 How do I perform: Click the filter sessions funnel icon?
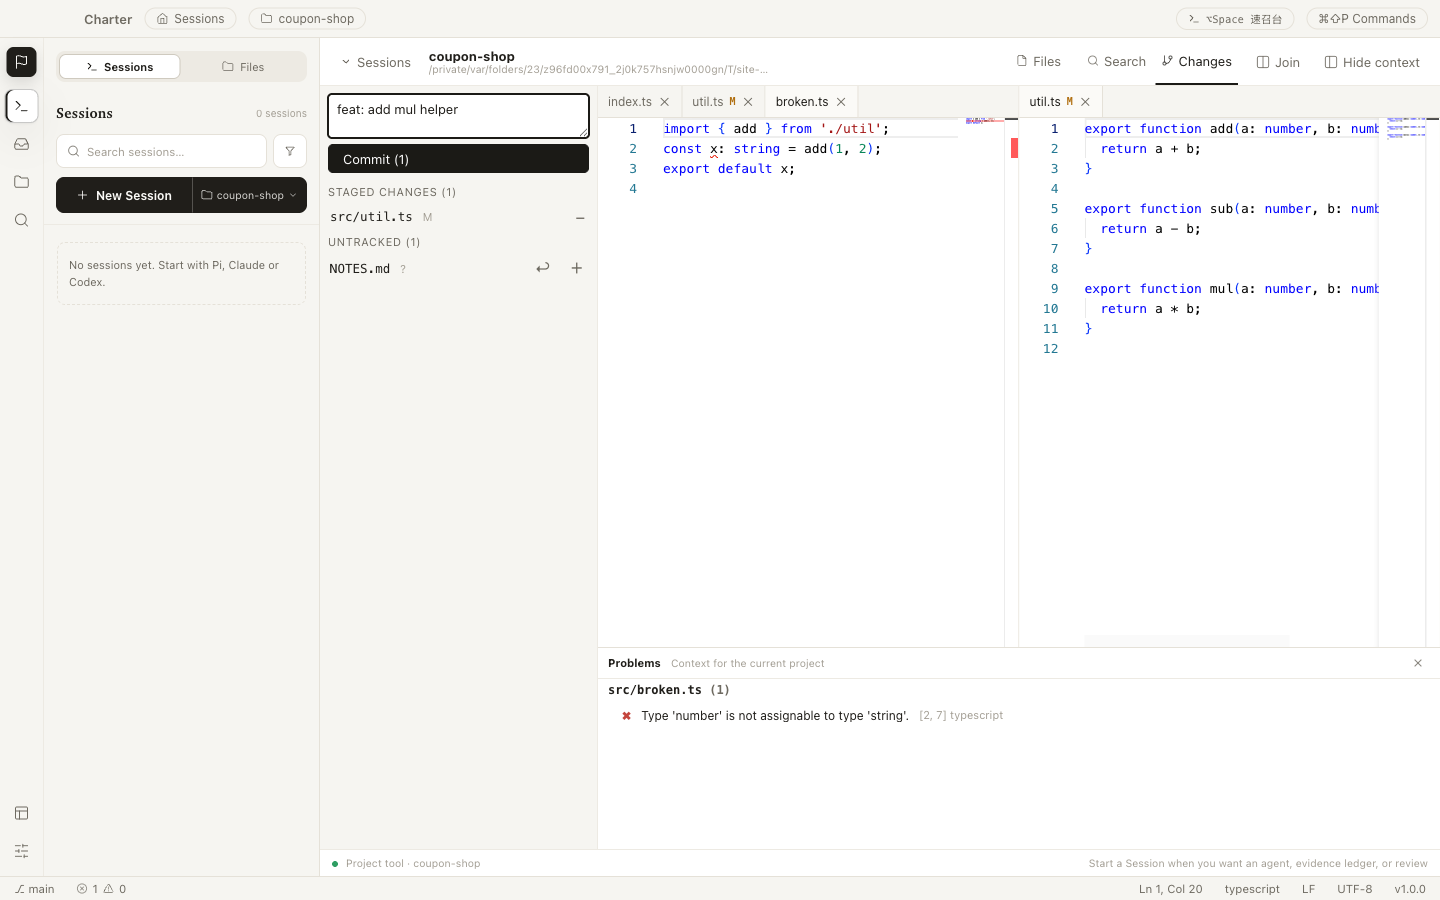[290, 151]
